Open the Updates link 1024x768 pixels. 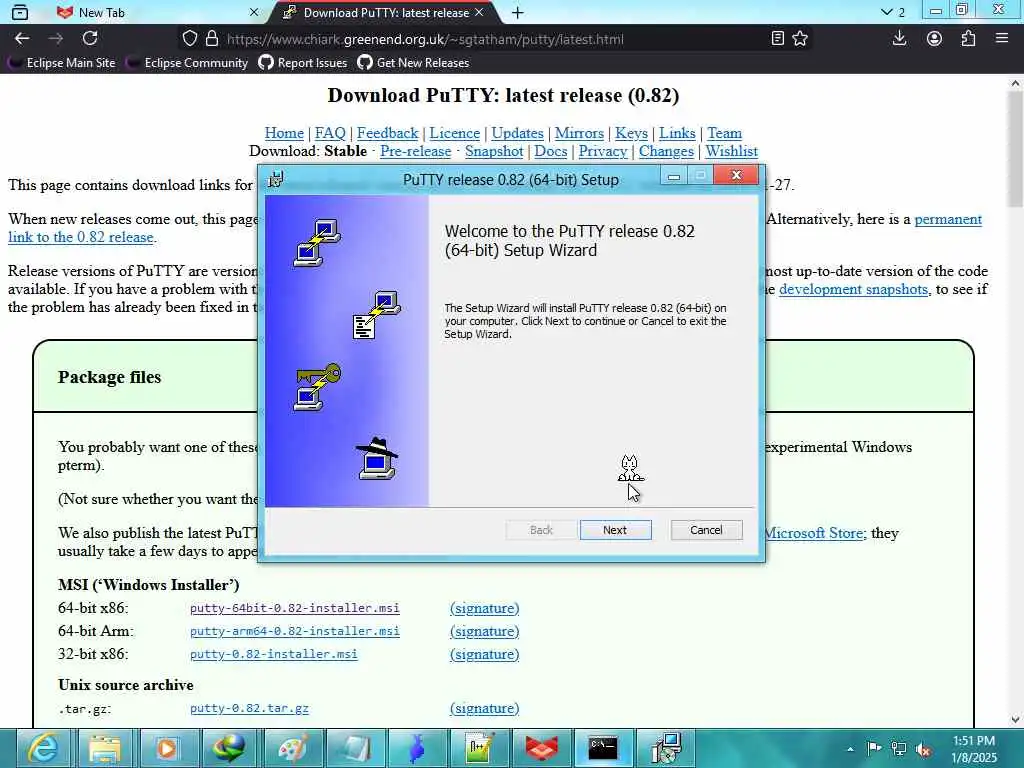click(517, 133)
